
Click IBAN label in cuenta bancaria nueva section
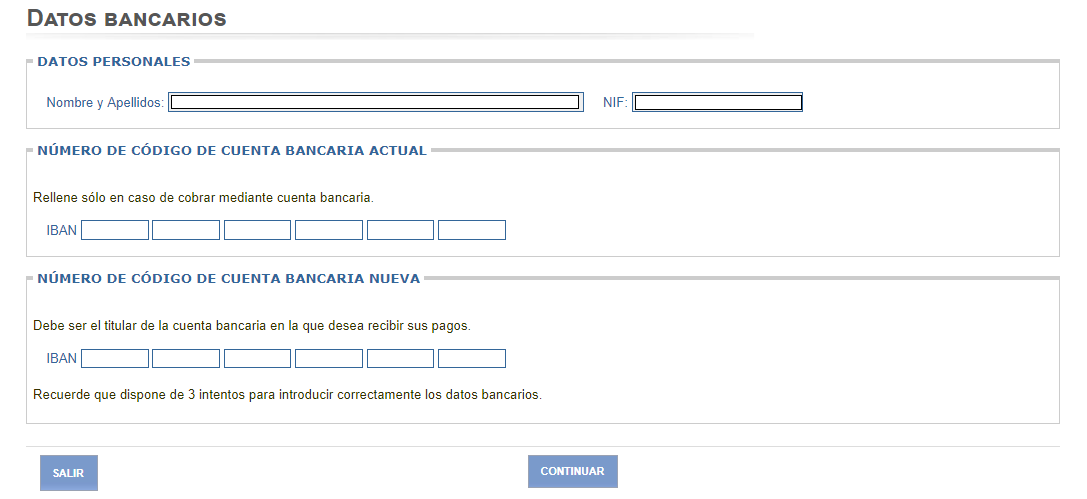click(x=61, y=359)
